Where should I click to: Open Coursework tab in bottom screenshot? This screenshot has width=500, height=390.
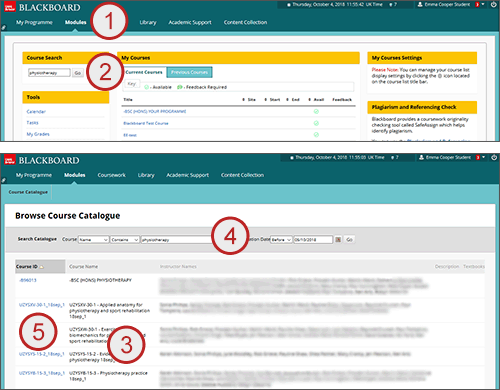coord(112,175)
